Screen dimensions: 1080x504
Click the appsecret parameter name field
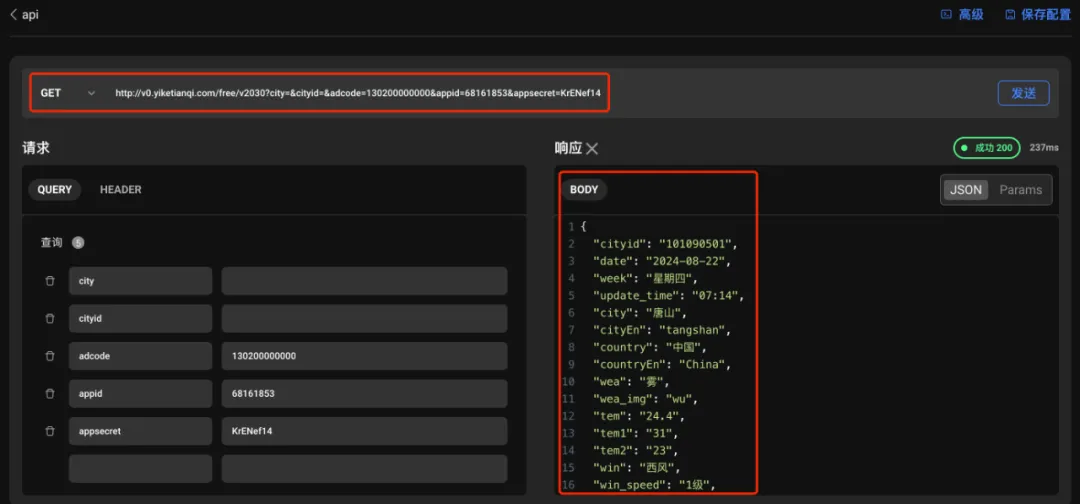coord(141,431)
